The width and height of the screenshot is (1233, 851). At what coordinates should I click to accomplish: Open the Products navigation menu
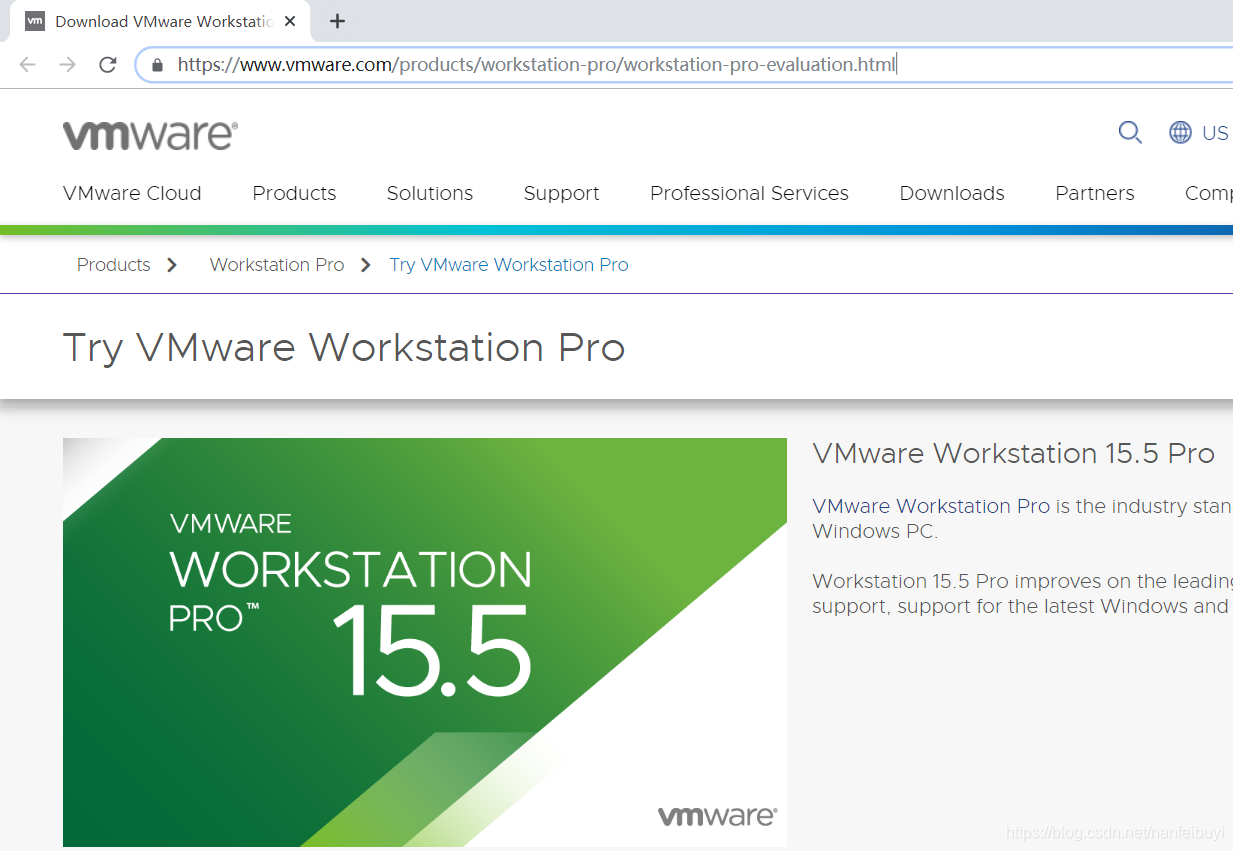click(x=294, y=193)
